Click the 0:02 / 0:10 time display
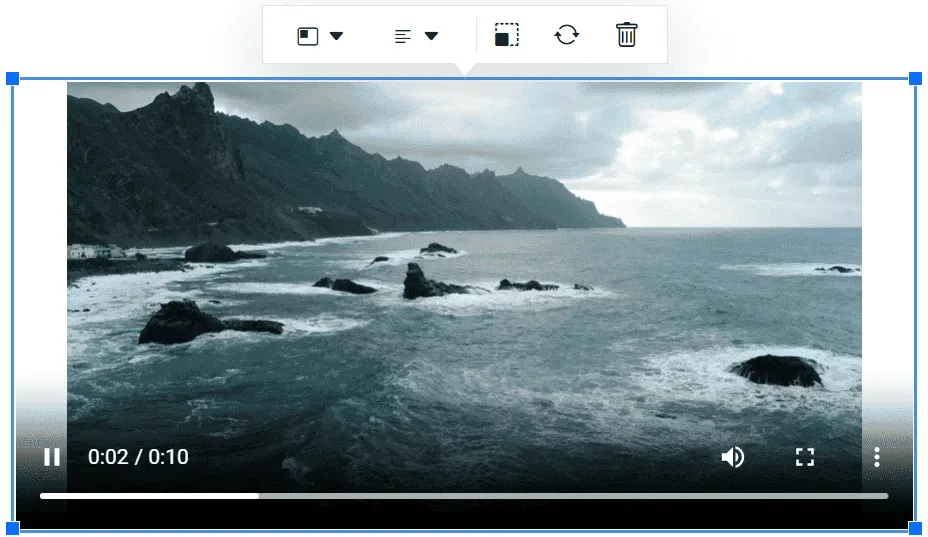The width and height of the screenshot is (928, 537). pyautogui.click(x=138, y=457)
